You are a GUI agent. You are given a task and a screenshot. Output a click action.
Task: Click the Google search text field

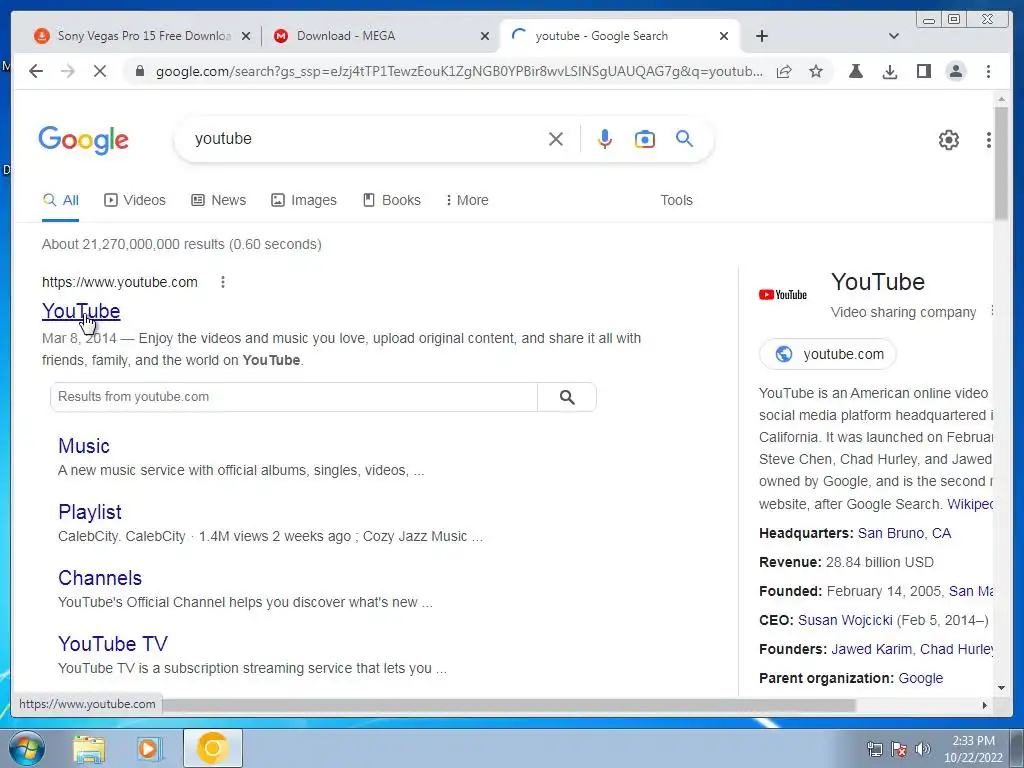click(x=366, y=139)
